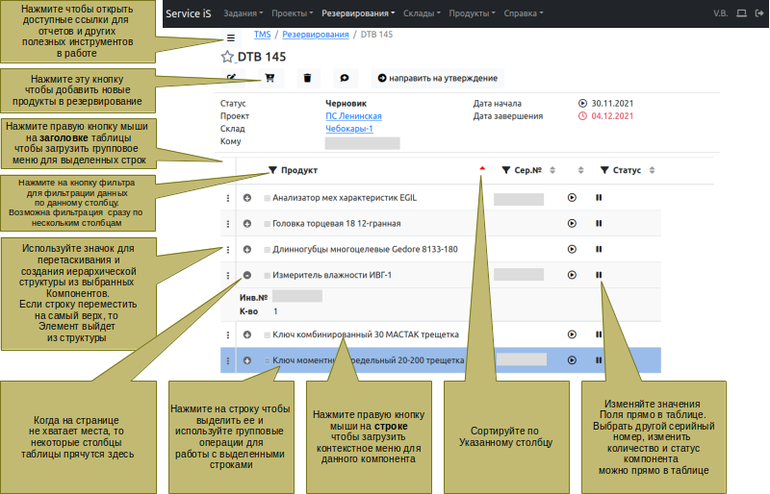Open the Чебокары-1 warehouse link

tap(349, 129)
